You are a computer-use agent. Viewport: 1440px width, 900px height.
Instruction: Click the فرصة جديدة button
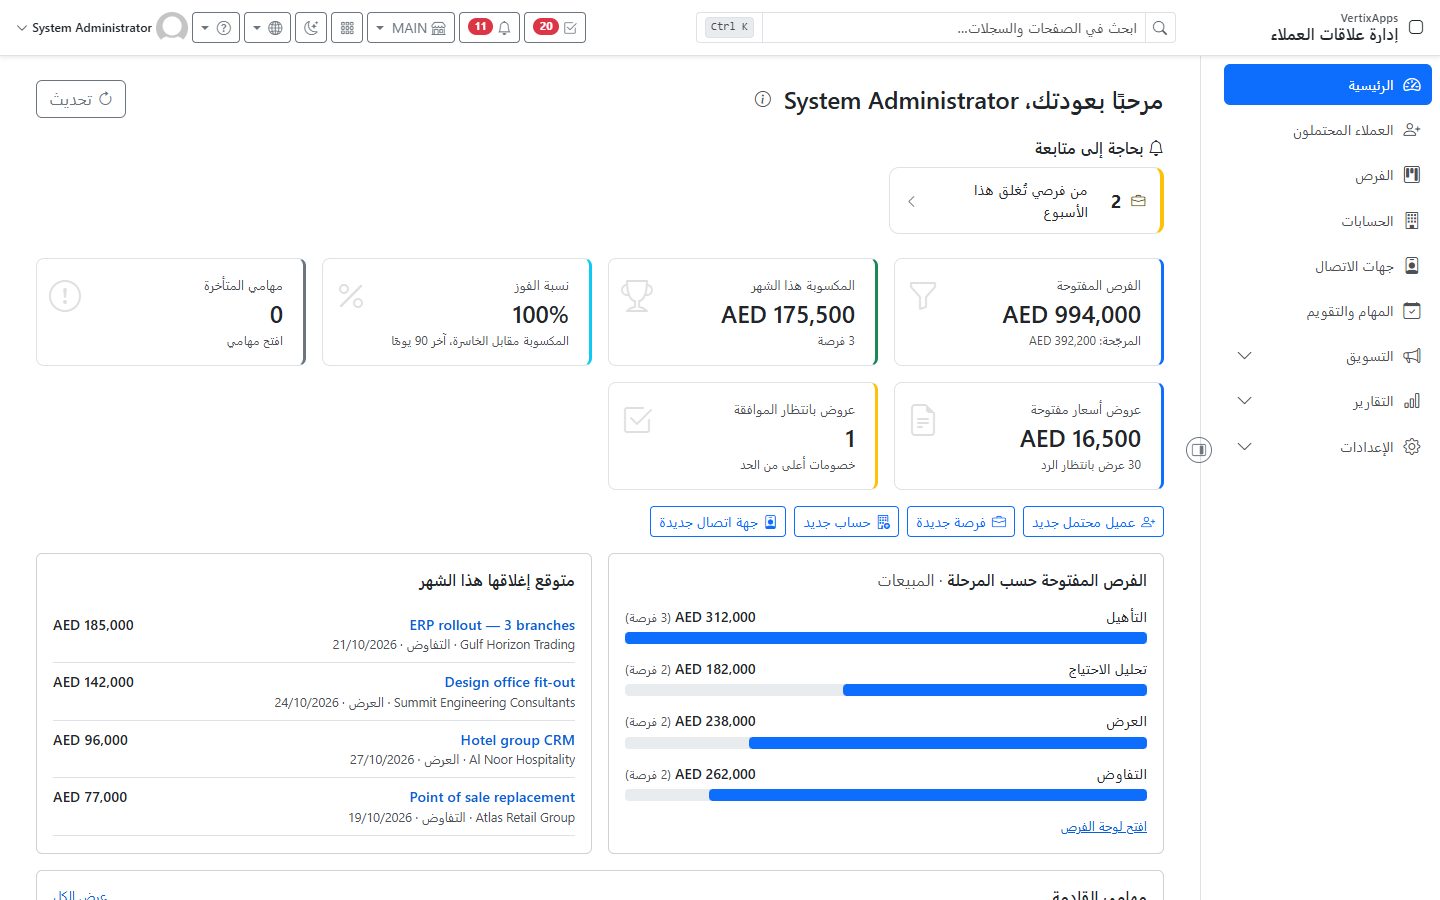(961, 522)
